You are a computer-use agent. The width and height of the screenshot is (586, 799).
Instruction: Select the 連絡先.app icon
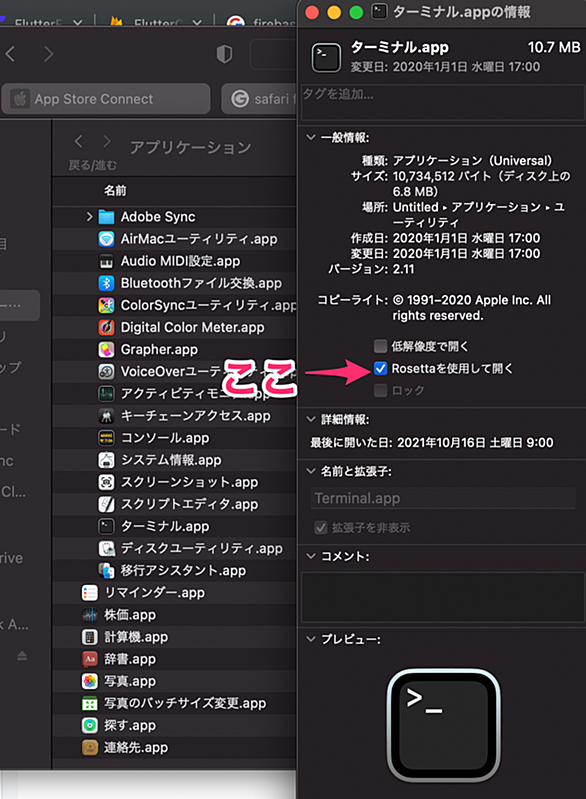pos(90,748)
